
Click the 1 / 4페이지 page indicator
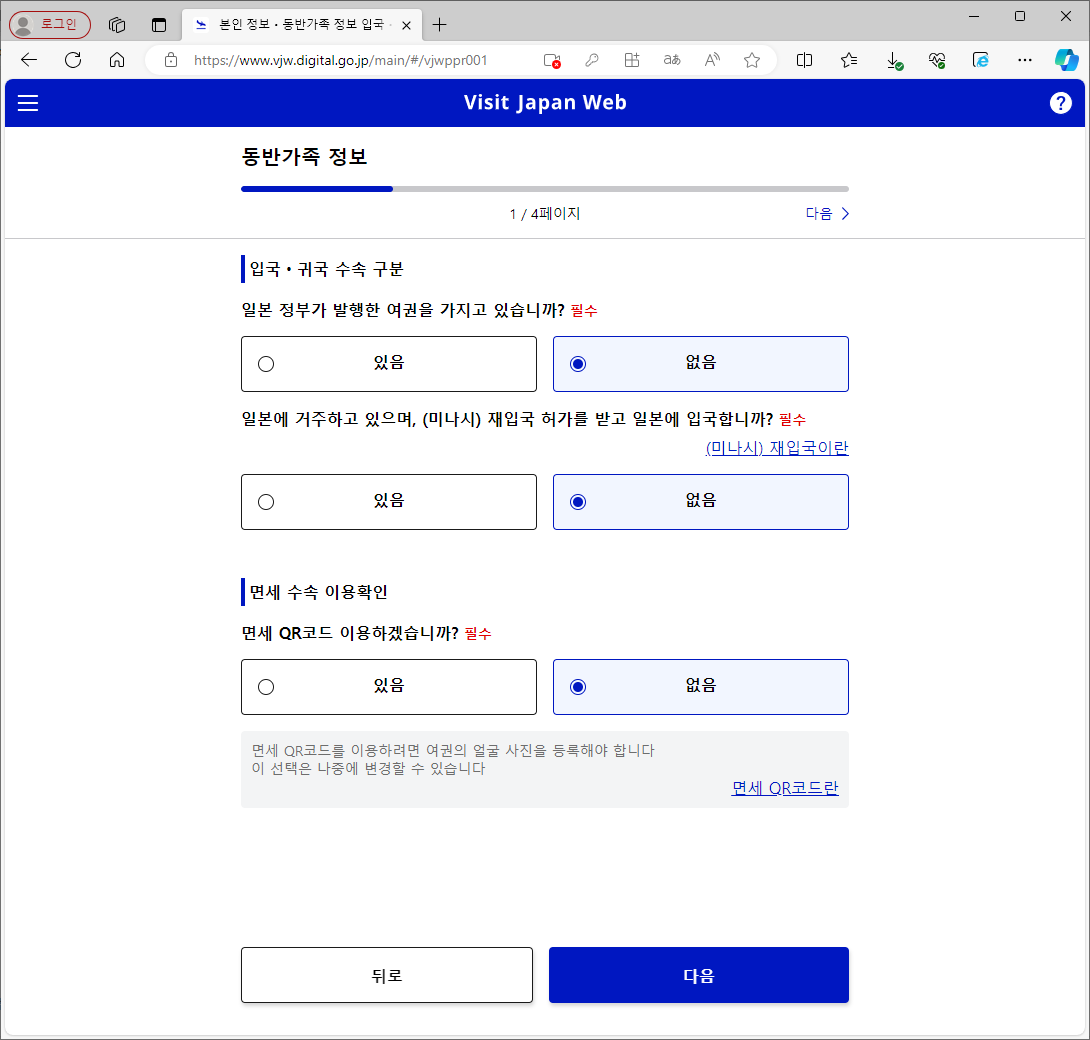[545, 213]
